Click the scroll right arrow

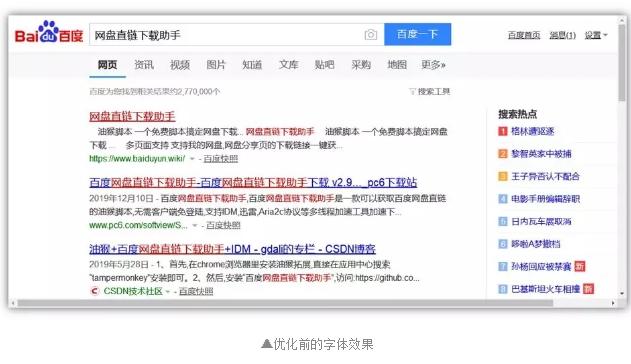click(613, 303)
